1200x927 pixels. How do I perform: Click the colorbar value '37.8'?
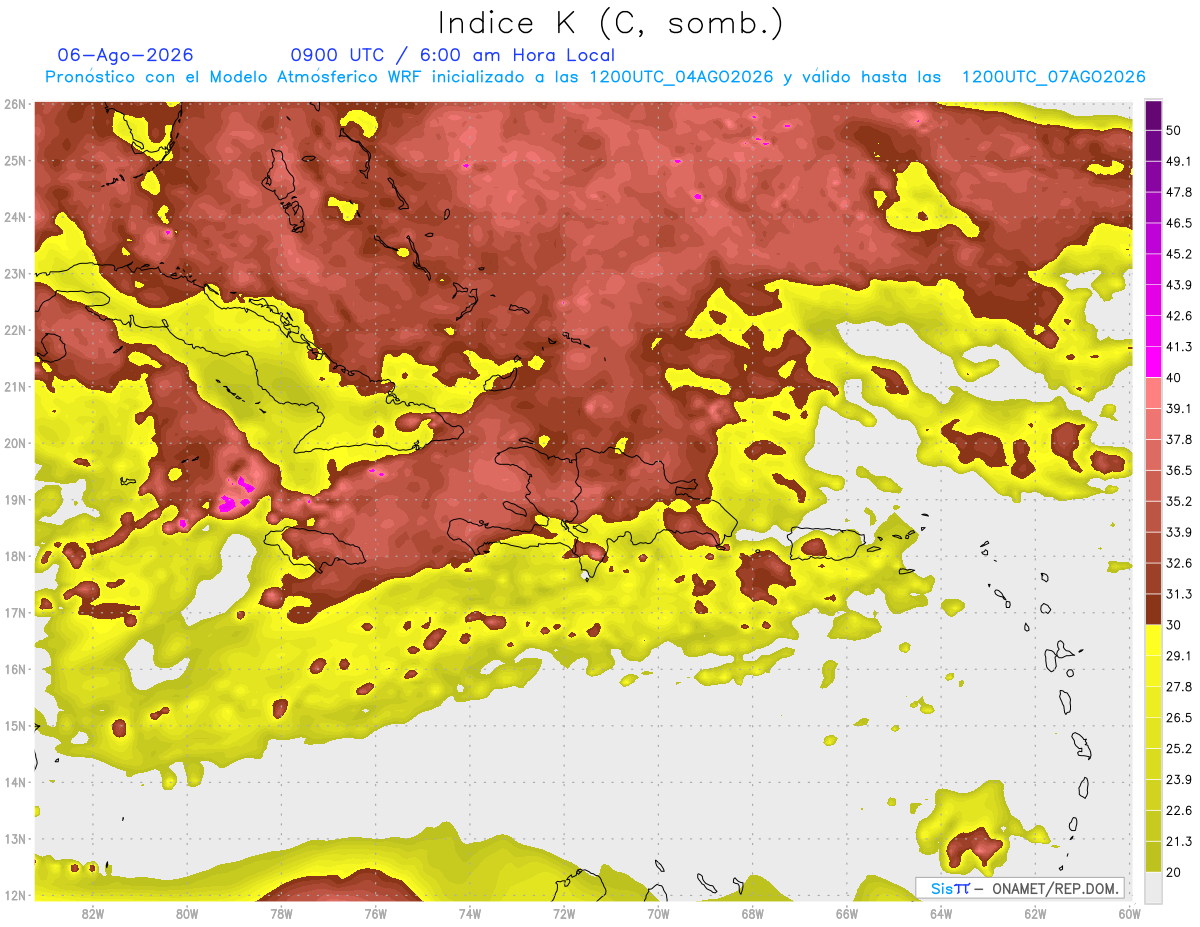pyautogui.click(x=1179, y=439)
